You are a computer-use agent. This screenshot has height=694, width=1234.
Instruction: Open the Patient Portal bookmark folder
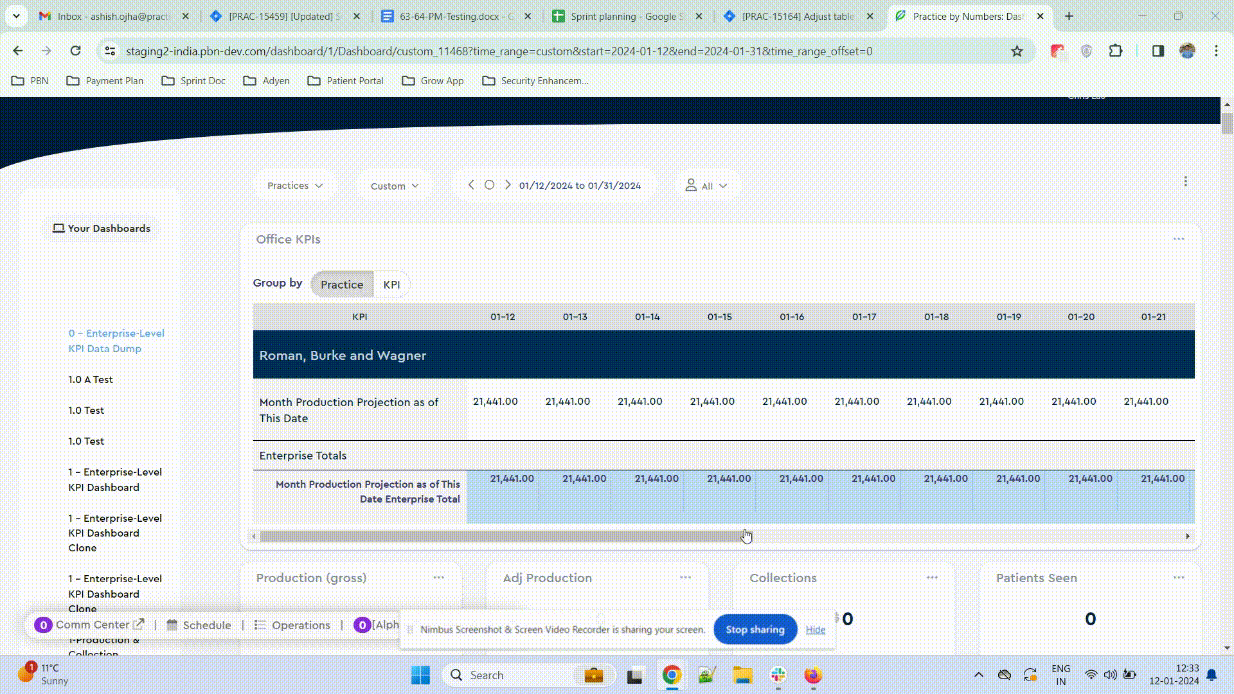345,80
